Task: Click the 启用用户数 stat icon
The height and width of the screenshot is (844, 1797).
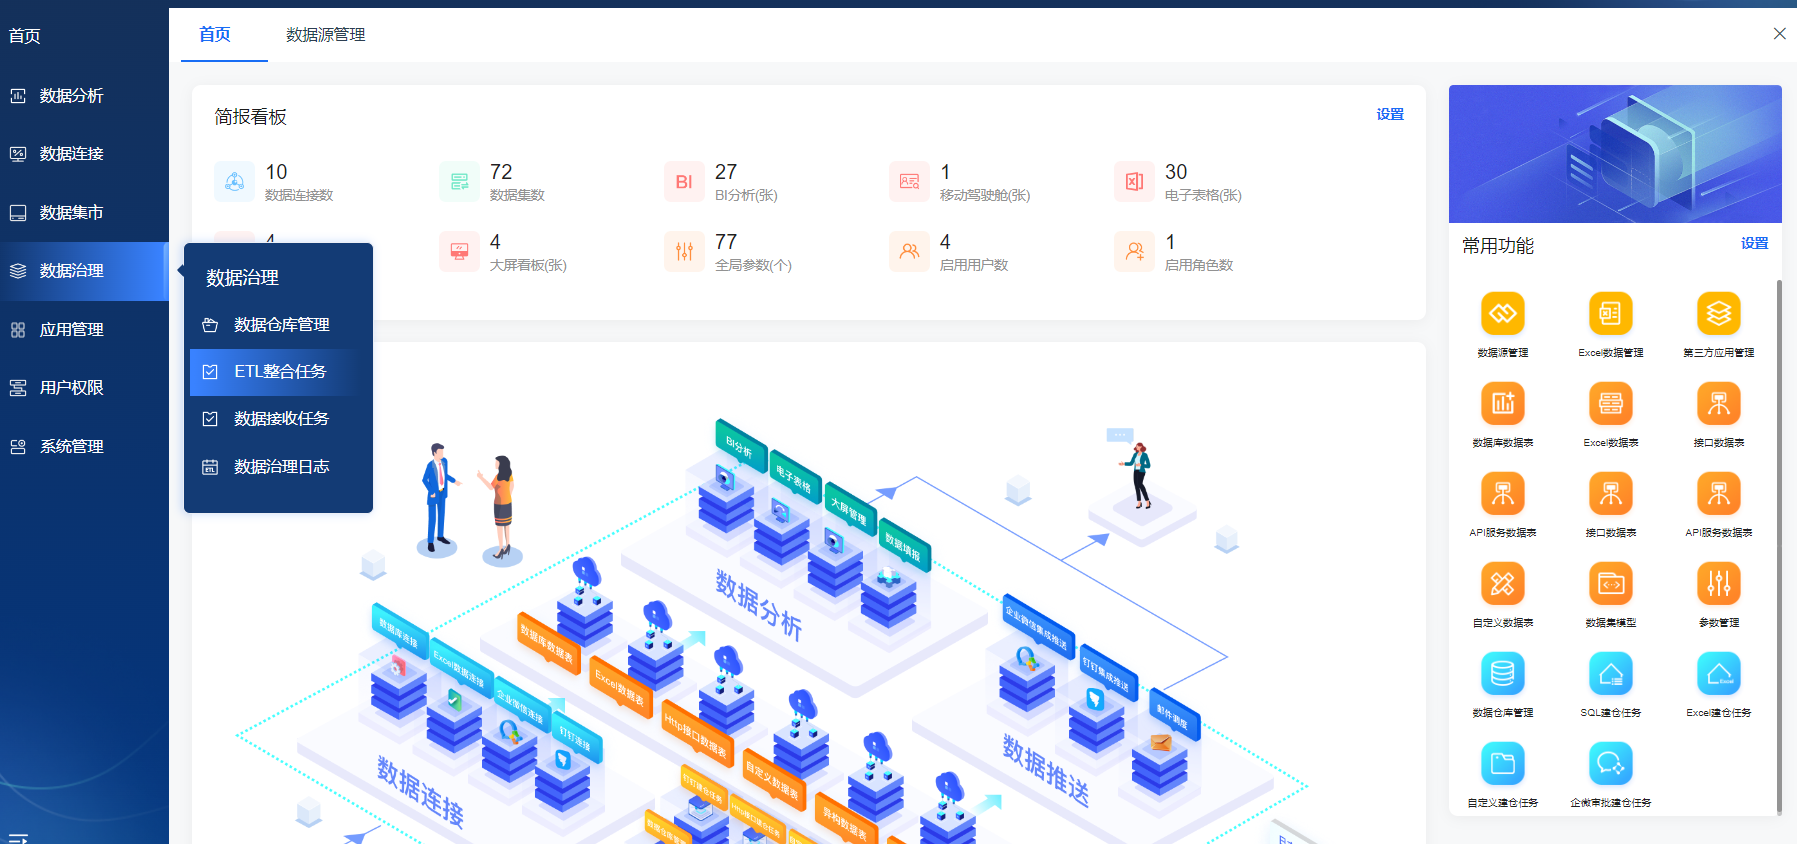Action: (x=910, y=252)
